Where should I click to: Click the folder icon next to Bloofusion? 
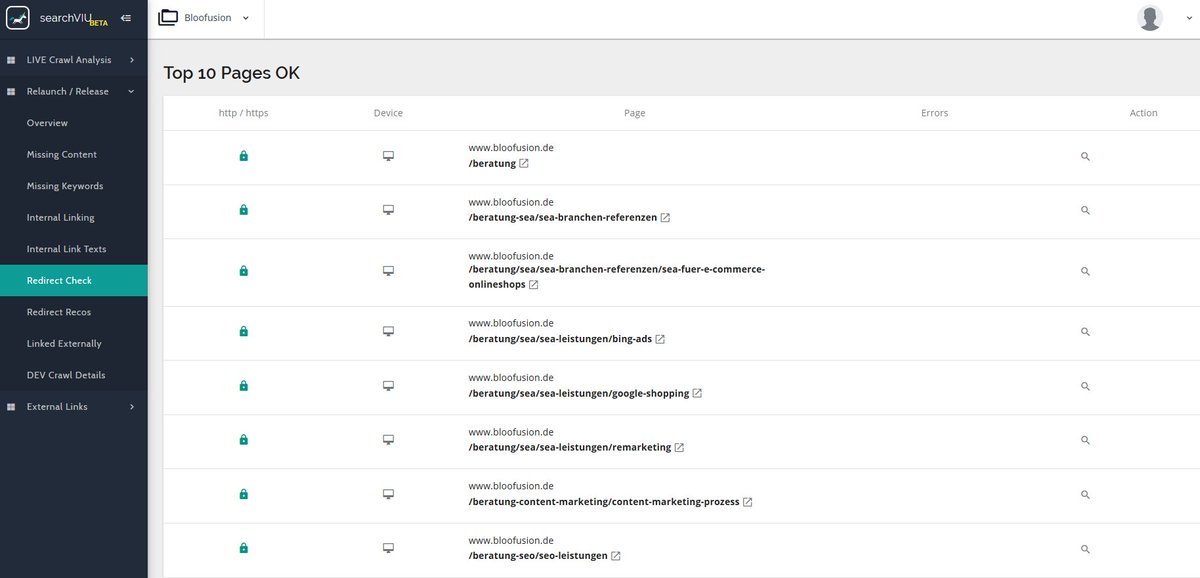pos(168,17)
